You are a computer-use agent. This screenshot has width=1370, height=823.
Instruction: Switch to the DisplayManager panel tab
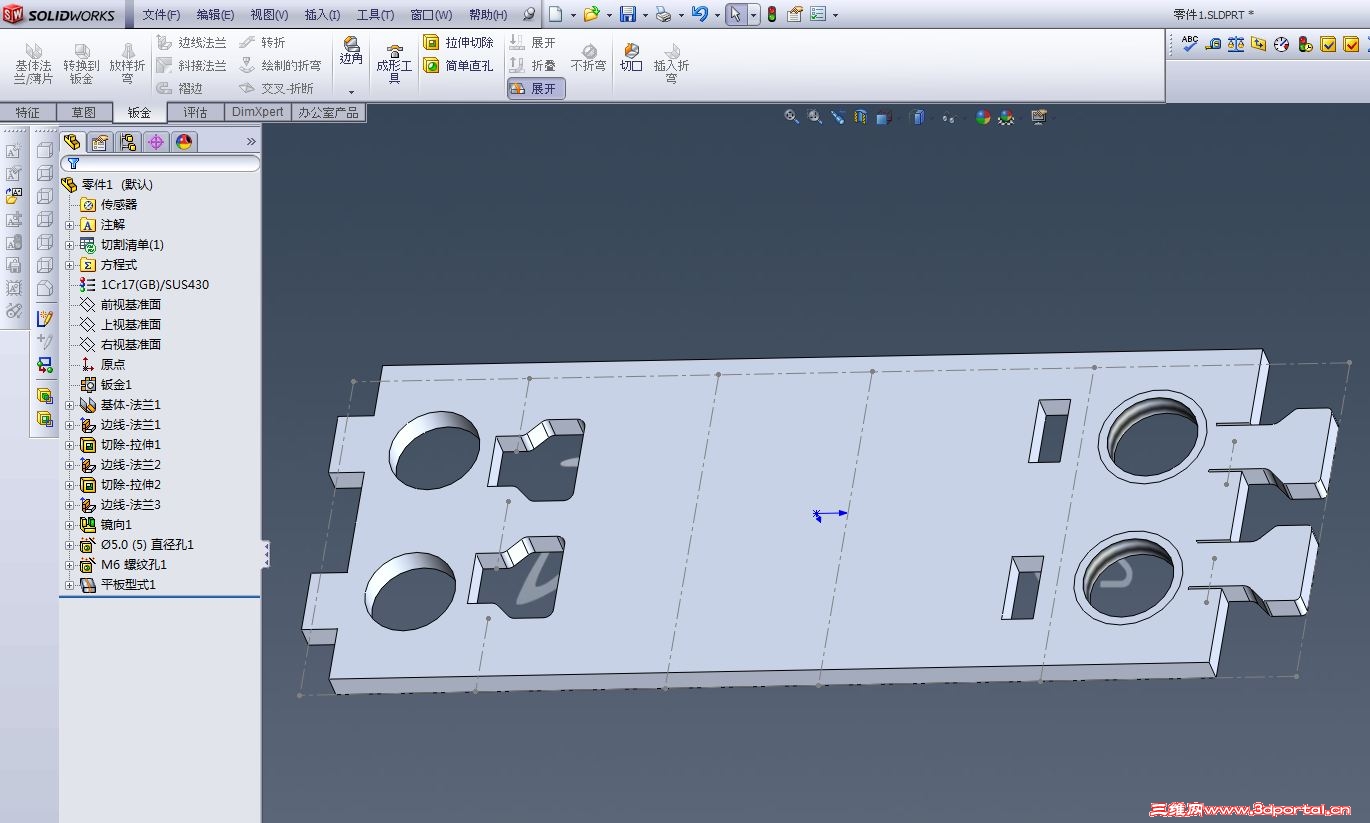184,142
